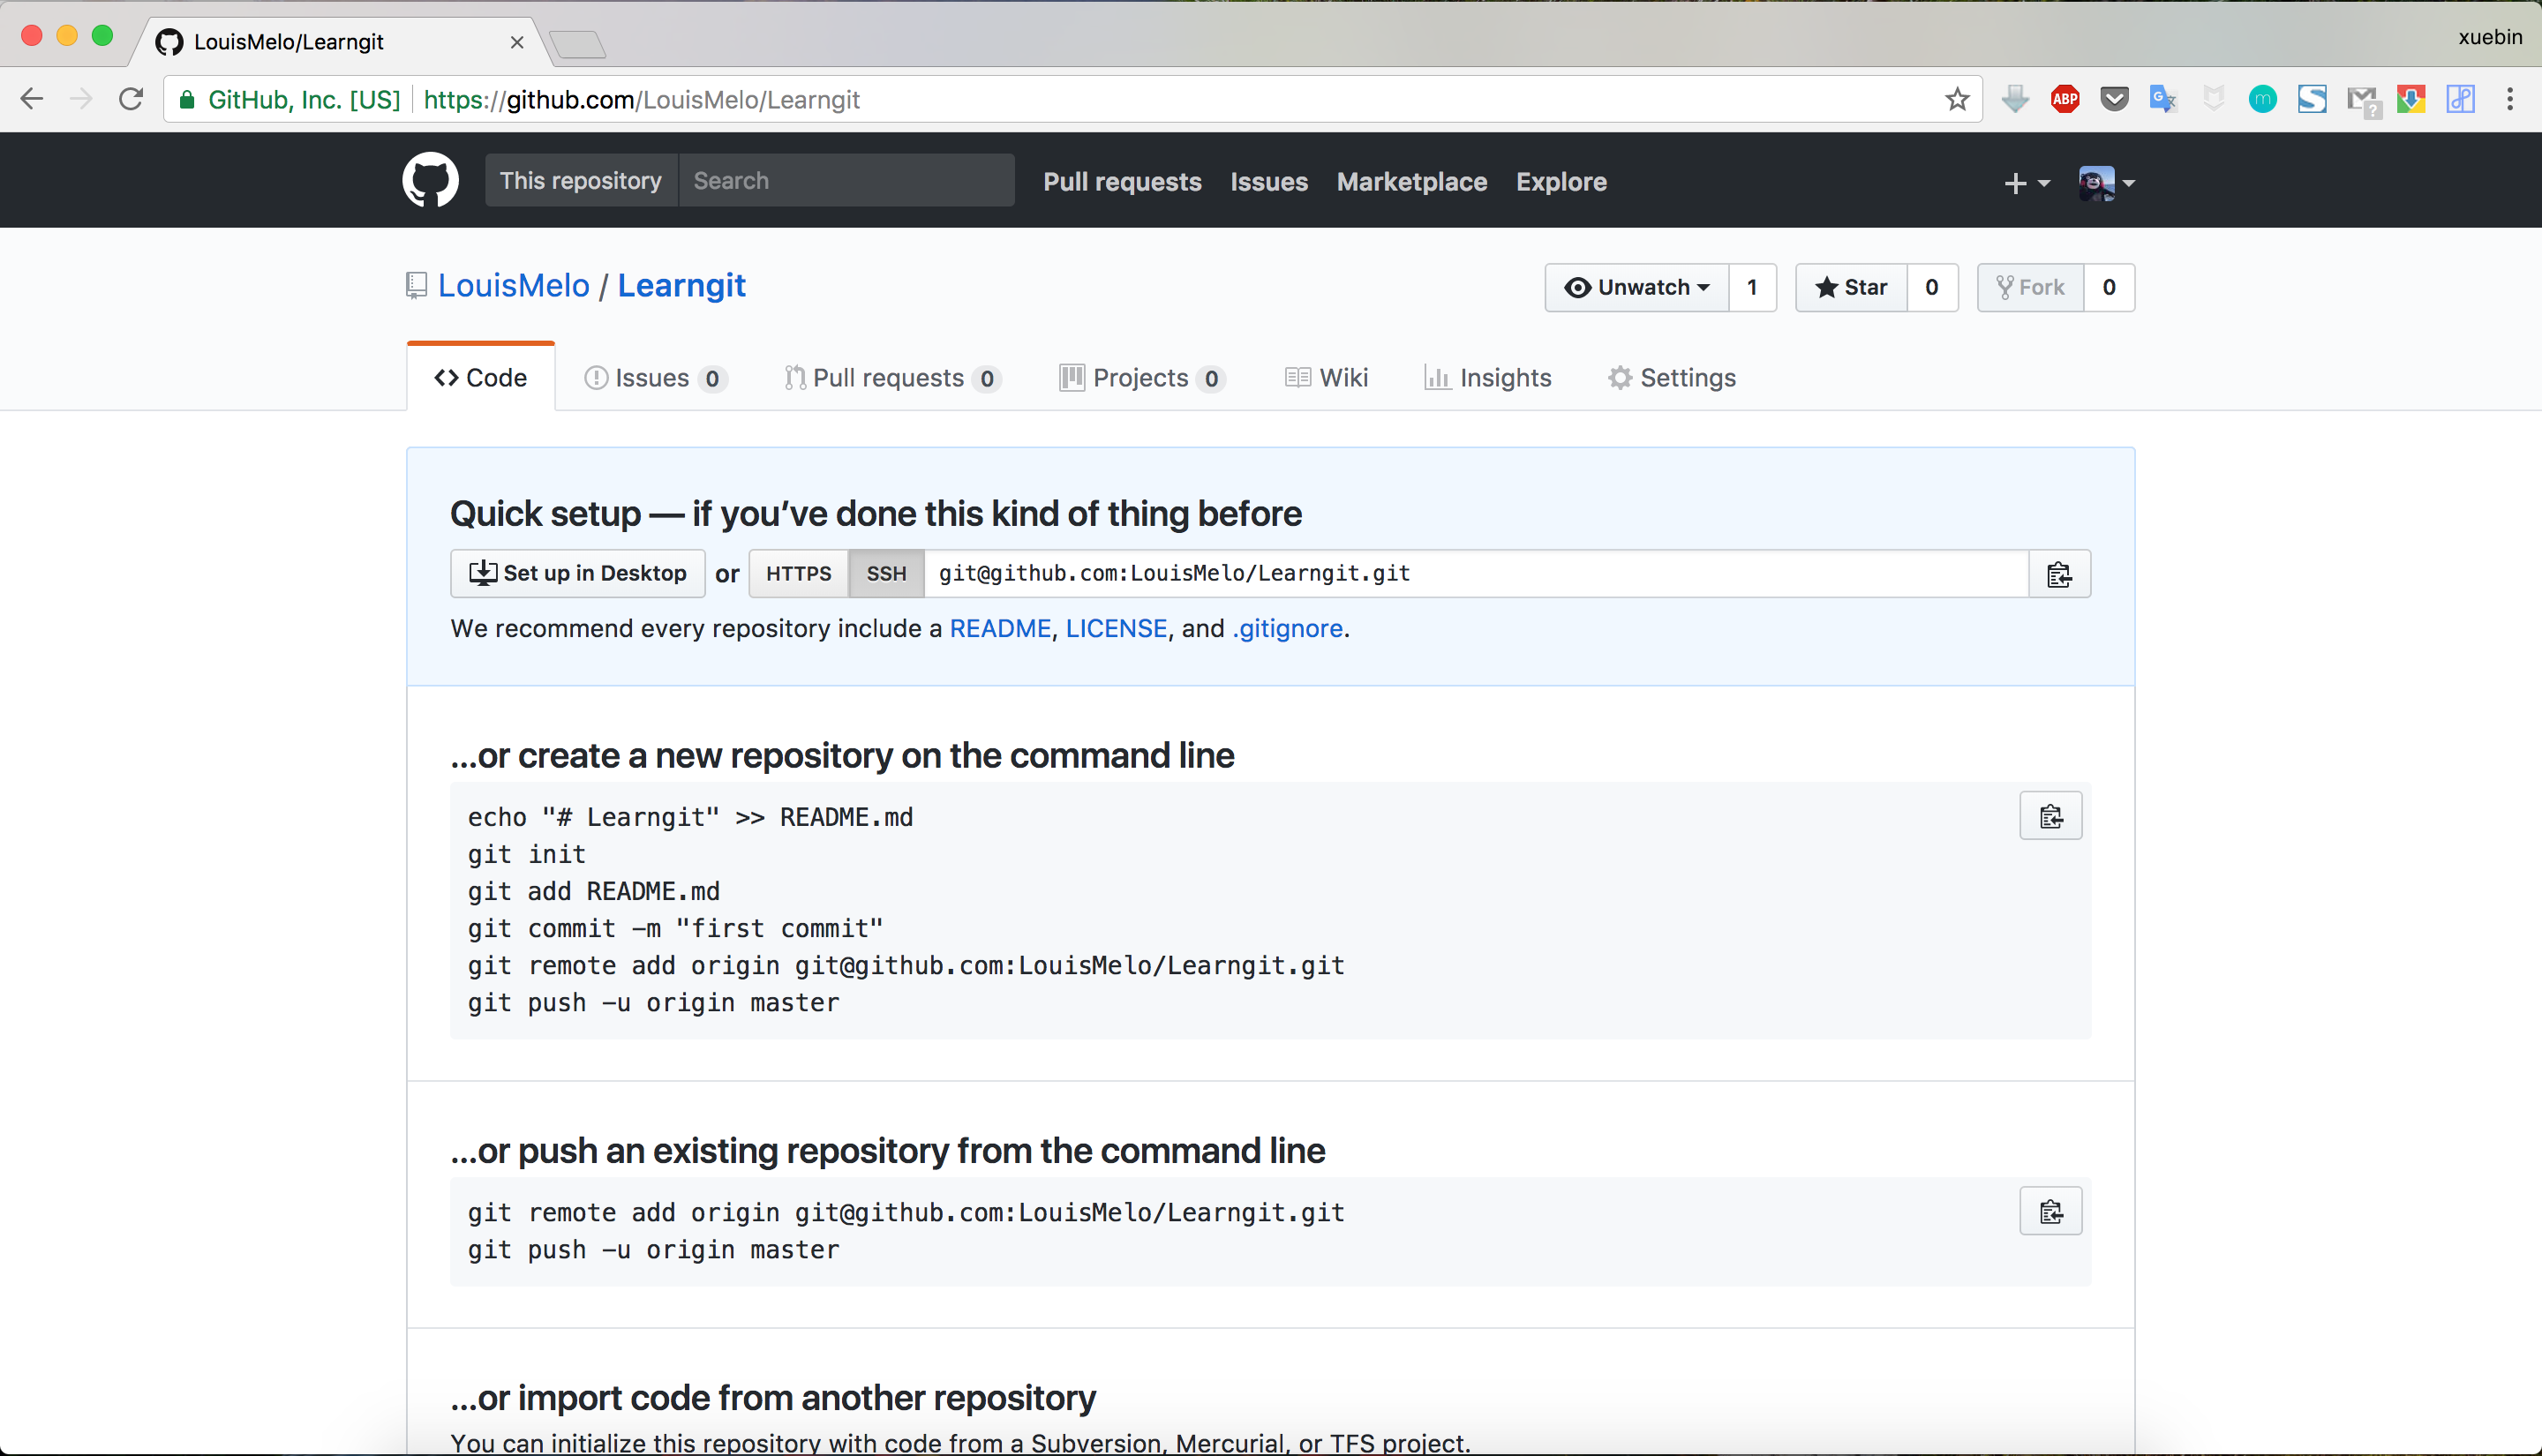This screenshot has height=1456, width=2542.
Task: View the forks count next to Fork
Action: tap(2109, 288)
